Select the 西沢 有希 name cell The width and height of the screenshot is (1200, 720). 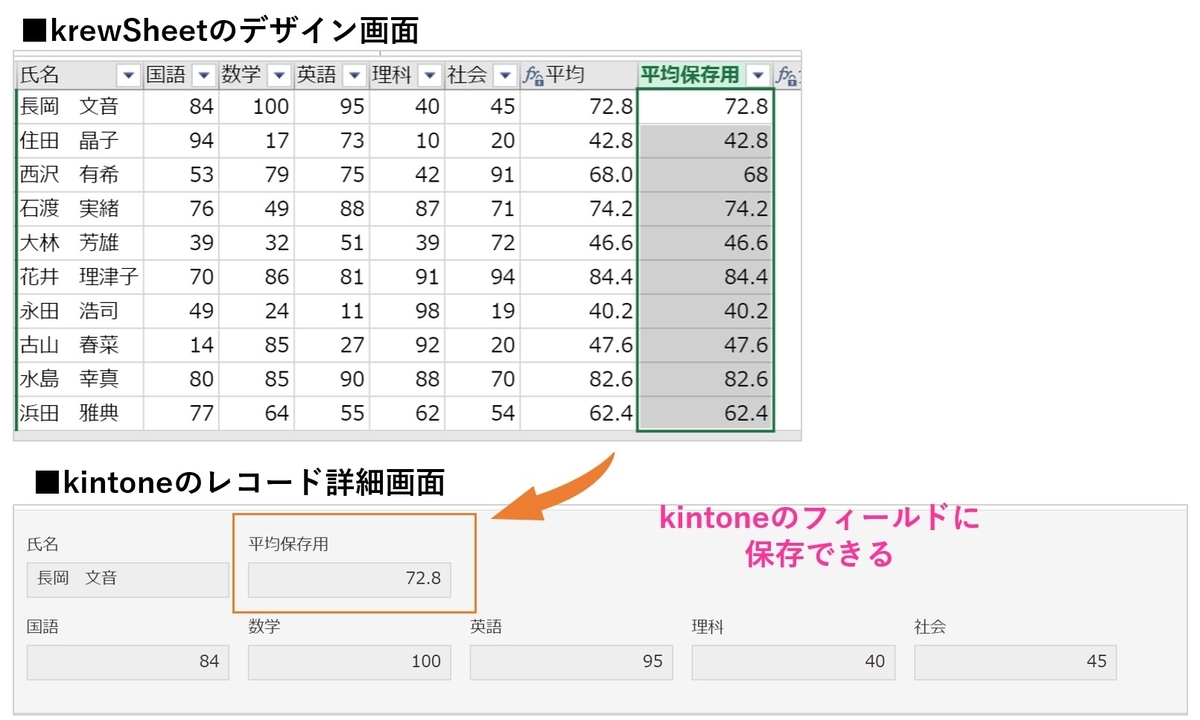pyautogui.click(x=80, y=175)
